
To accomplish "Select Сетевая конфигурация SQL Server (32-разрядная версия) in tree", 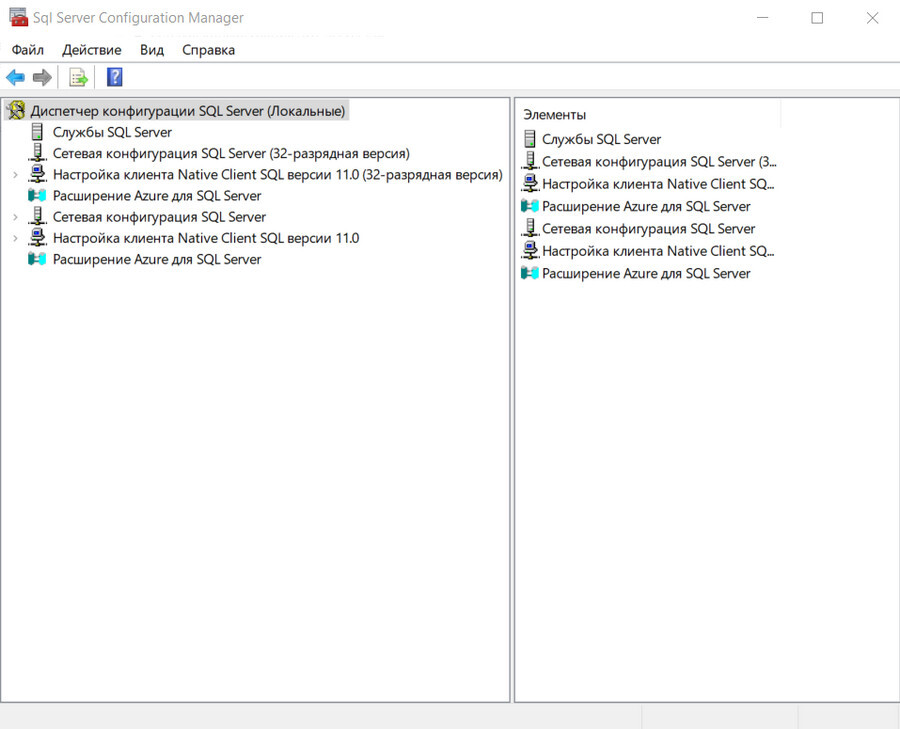I will 231,153.
